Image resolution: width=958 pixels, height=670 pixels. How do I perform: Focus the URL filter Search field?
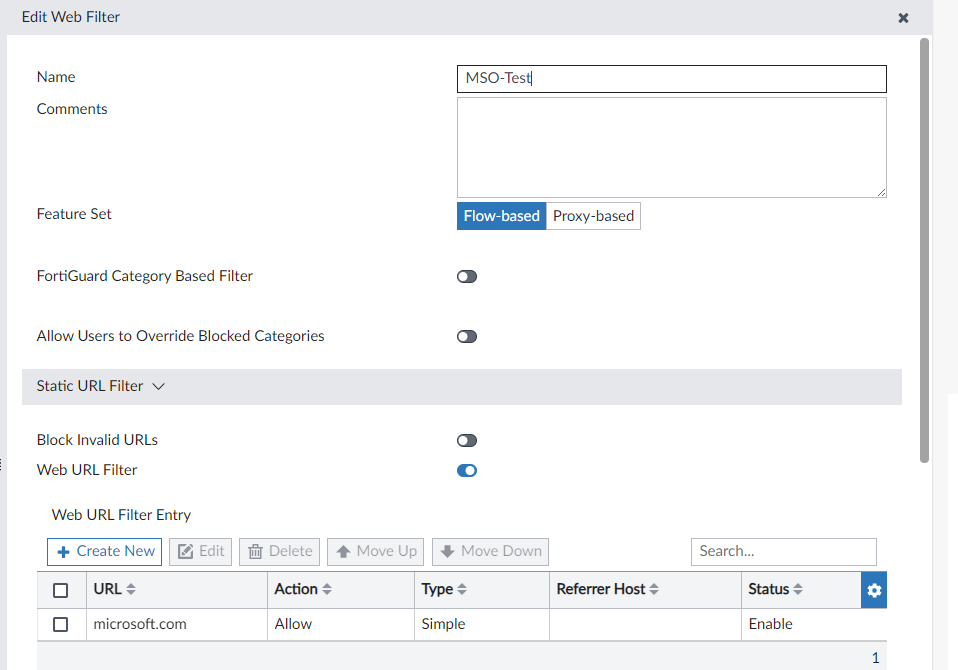click(x=783, y=551)
